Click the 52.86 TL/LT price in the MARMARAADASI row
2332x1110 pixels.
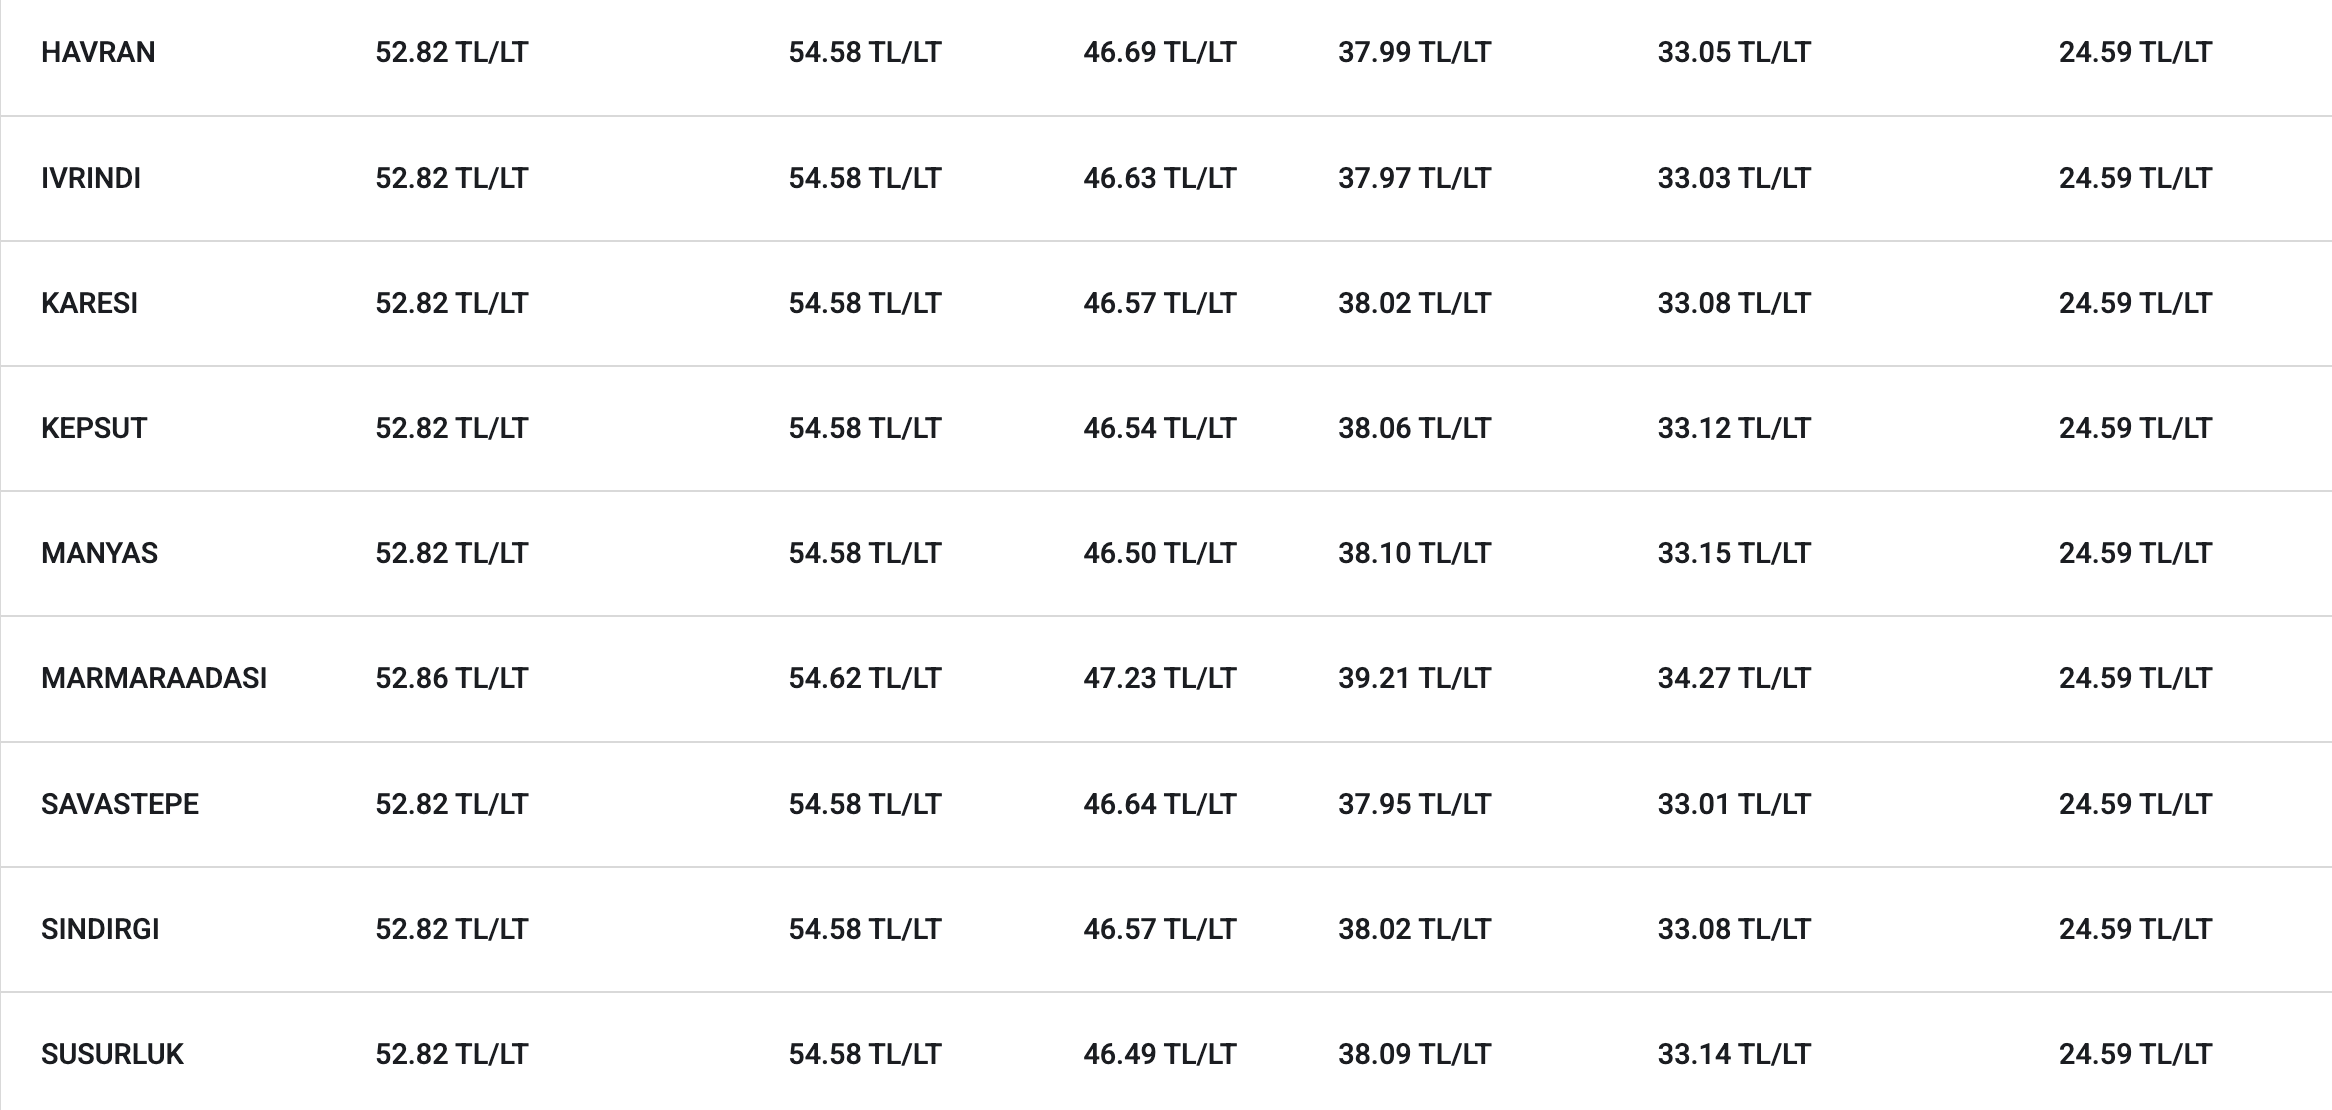[451, 678]
